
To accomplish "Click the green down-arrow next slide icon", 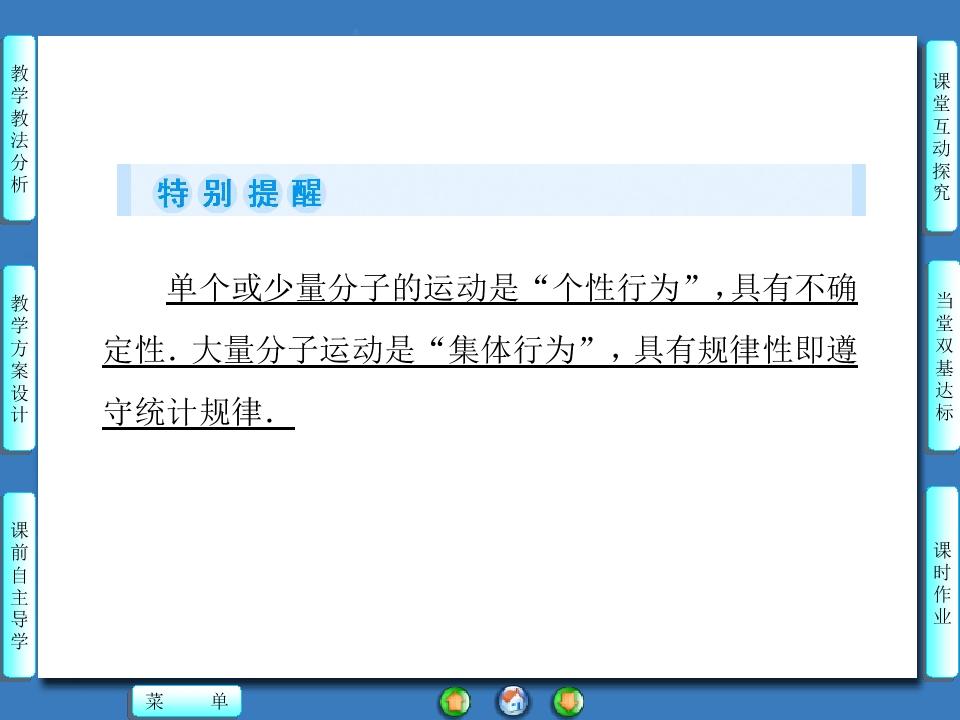I will 568,702.
